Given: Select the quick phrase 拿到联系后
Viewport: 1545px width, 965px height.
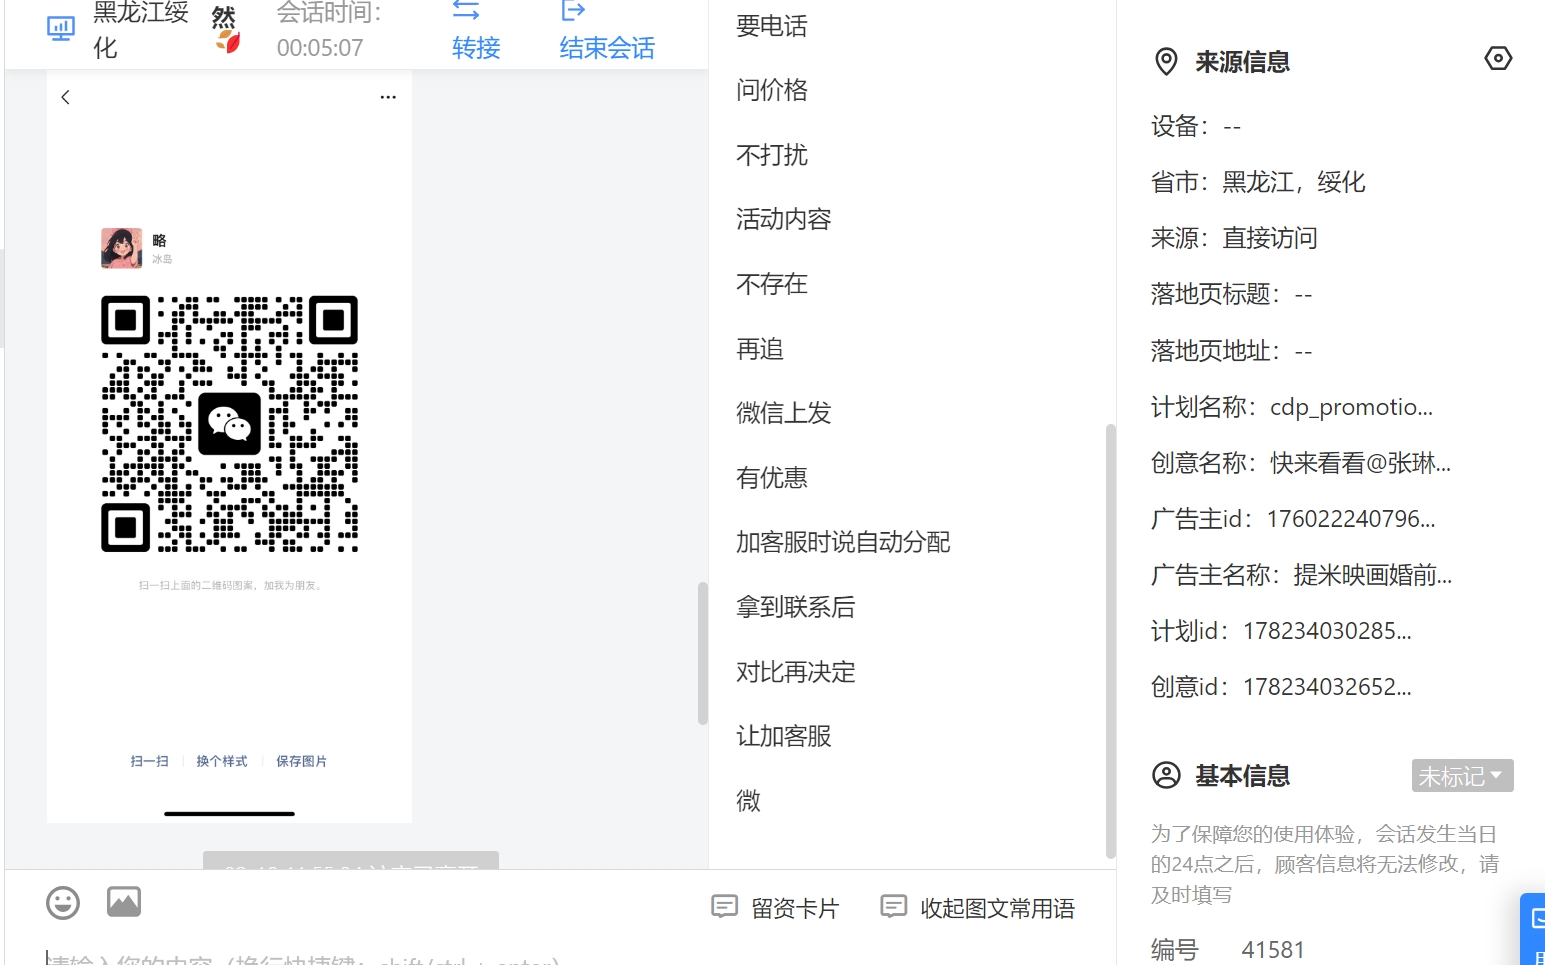Looking at the screenshot, I should click(x=795, y=607).
